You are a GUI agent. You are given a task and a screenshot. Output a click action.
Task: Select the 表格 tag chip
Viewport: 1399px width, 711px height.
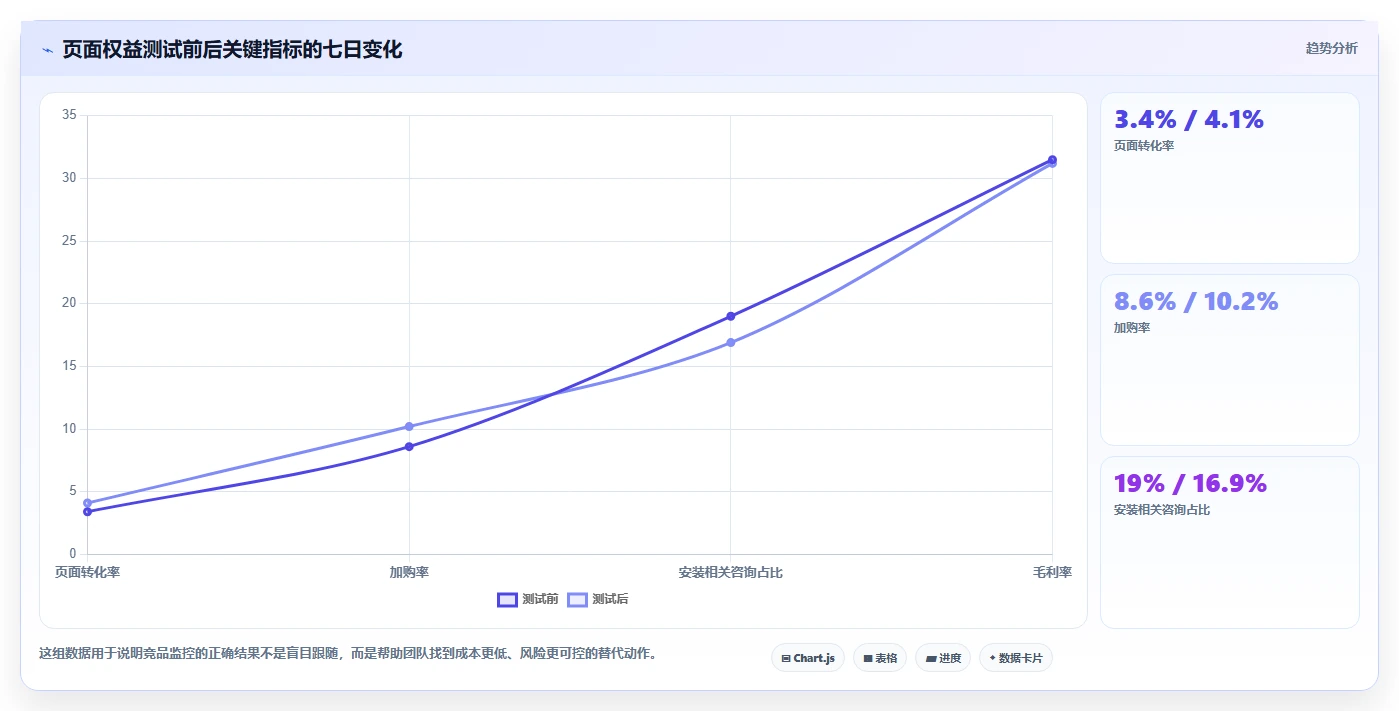point(880,658)
